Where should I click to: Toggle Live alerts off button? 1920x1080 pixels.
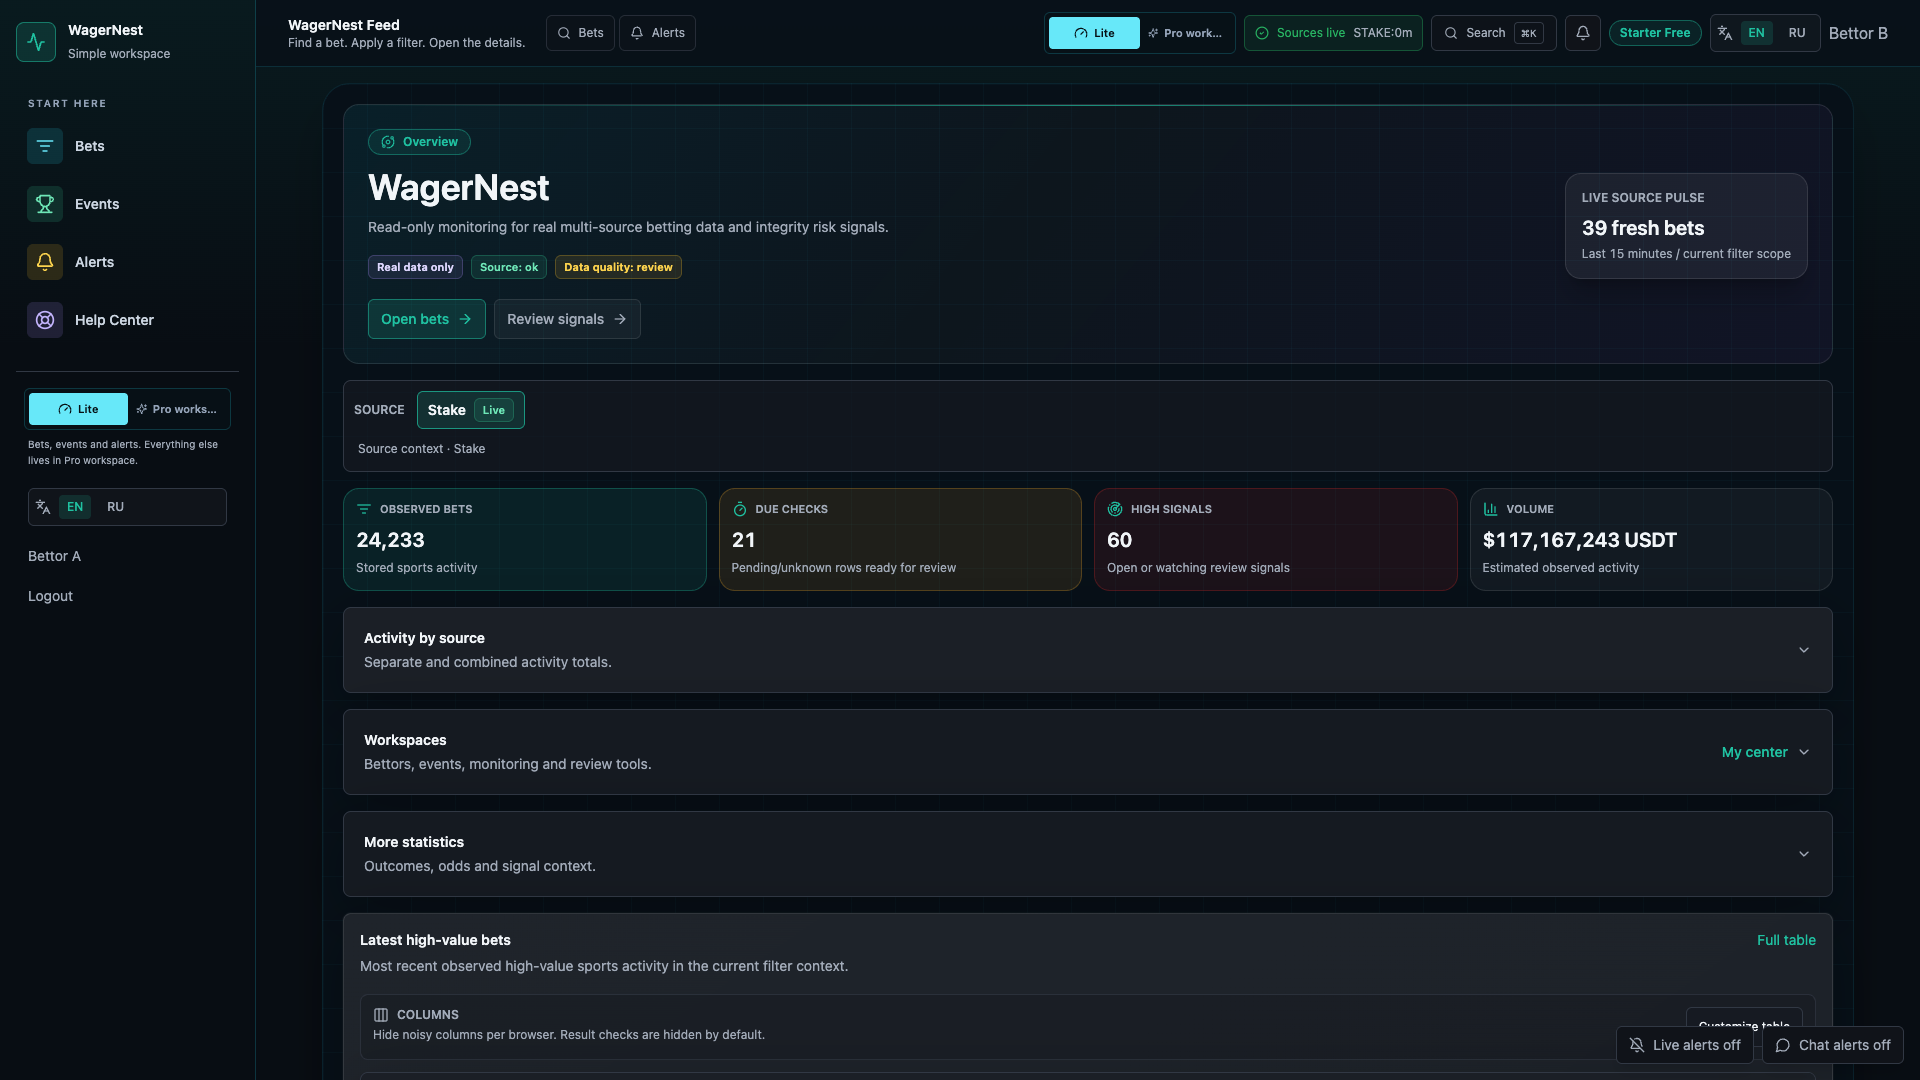pyautogui.click(x=1685, y=1045)
